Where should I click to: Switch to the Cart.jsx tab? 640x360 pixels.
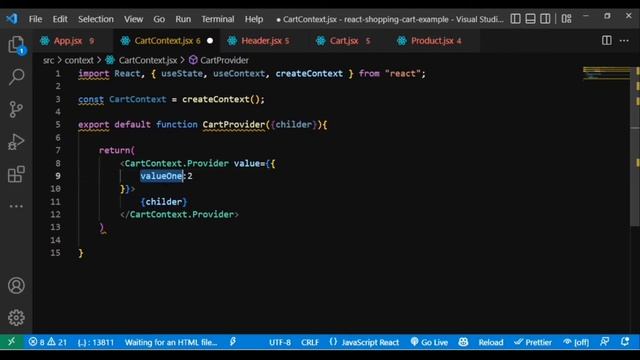point(349,40)
